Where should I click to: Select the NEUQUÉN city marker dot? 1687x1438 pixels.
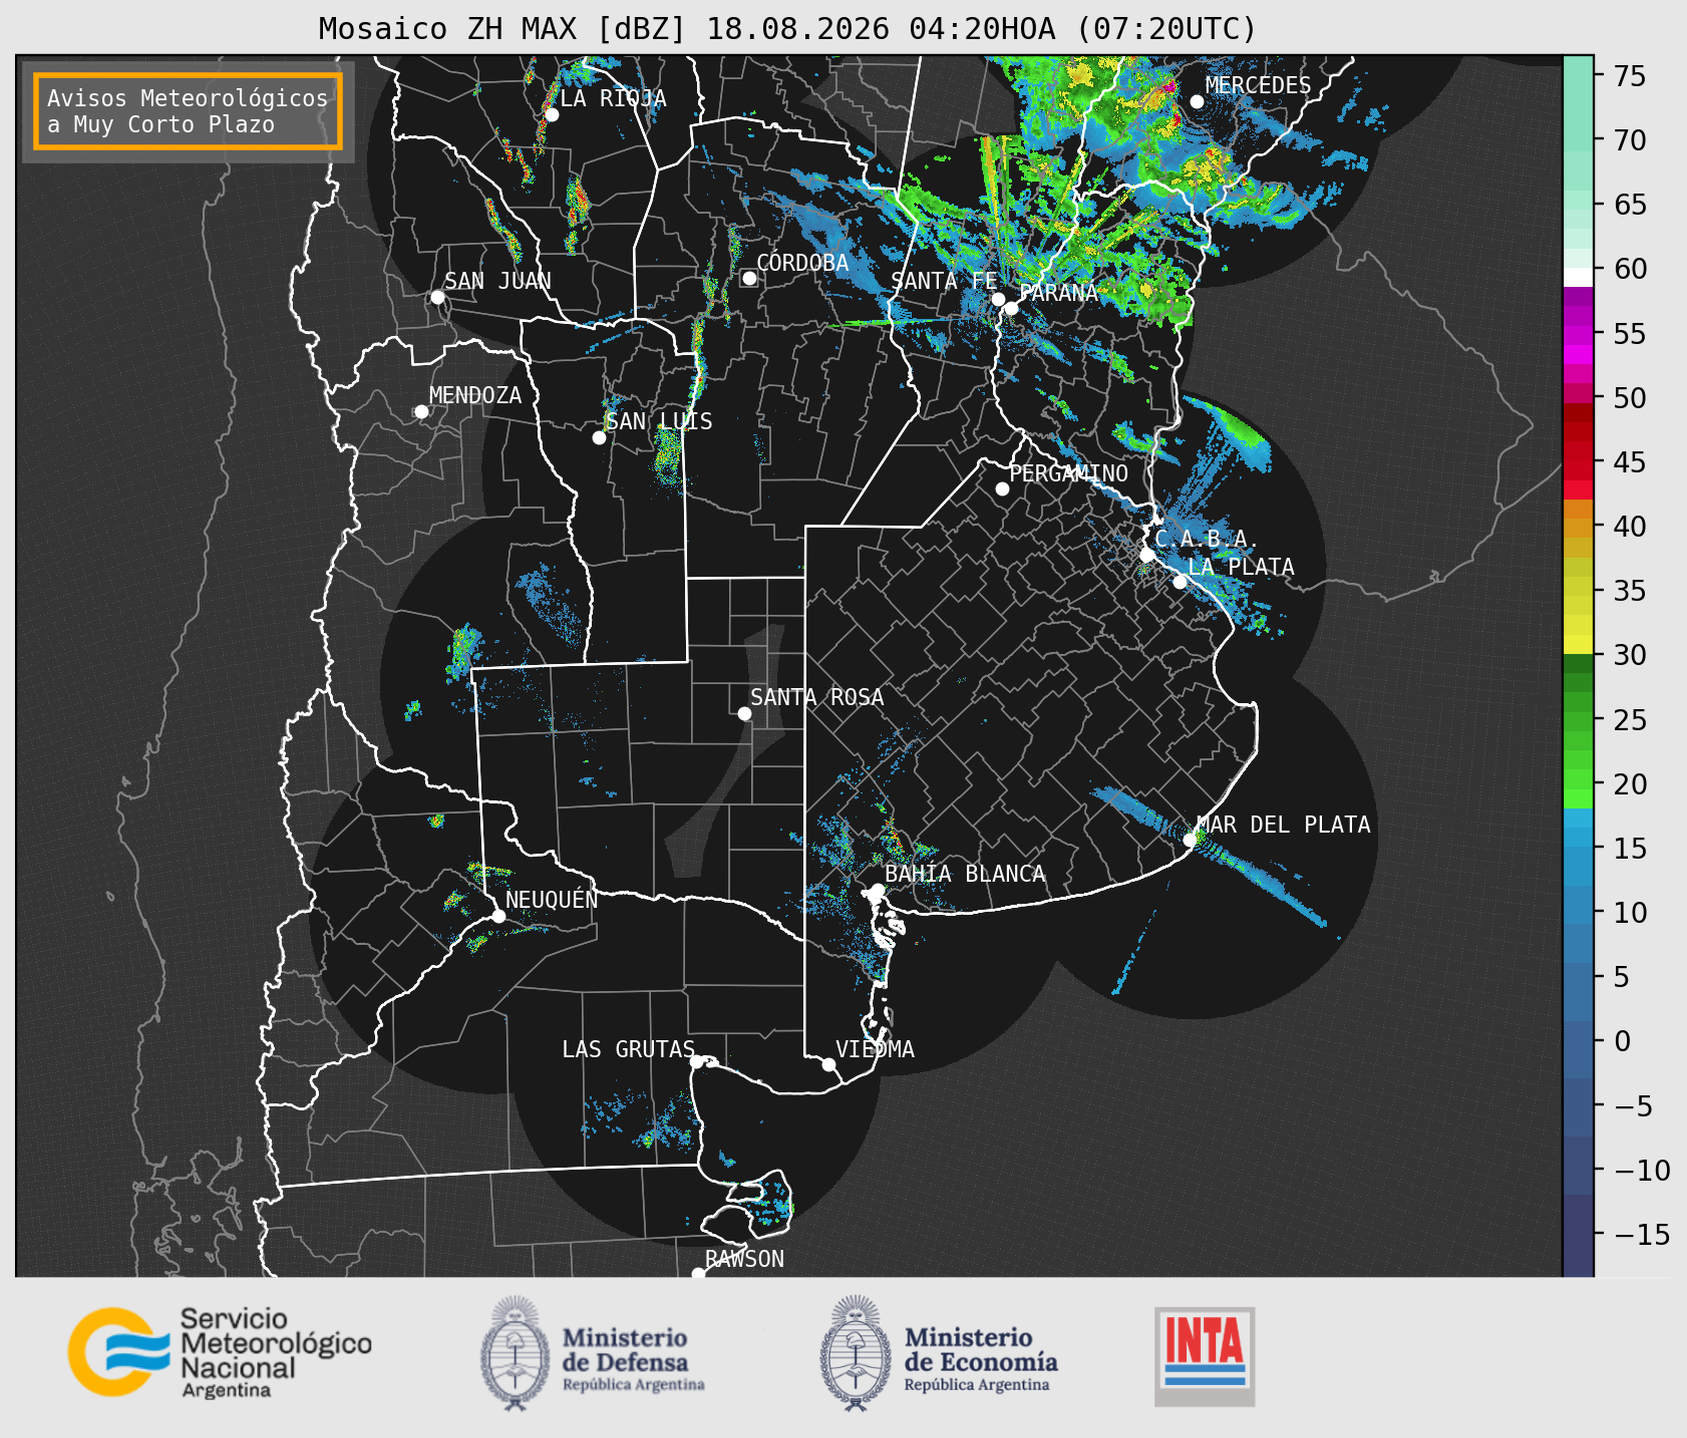point(499,916)
